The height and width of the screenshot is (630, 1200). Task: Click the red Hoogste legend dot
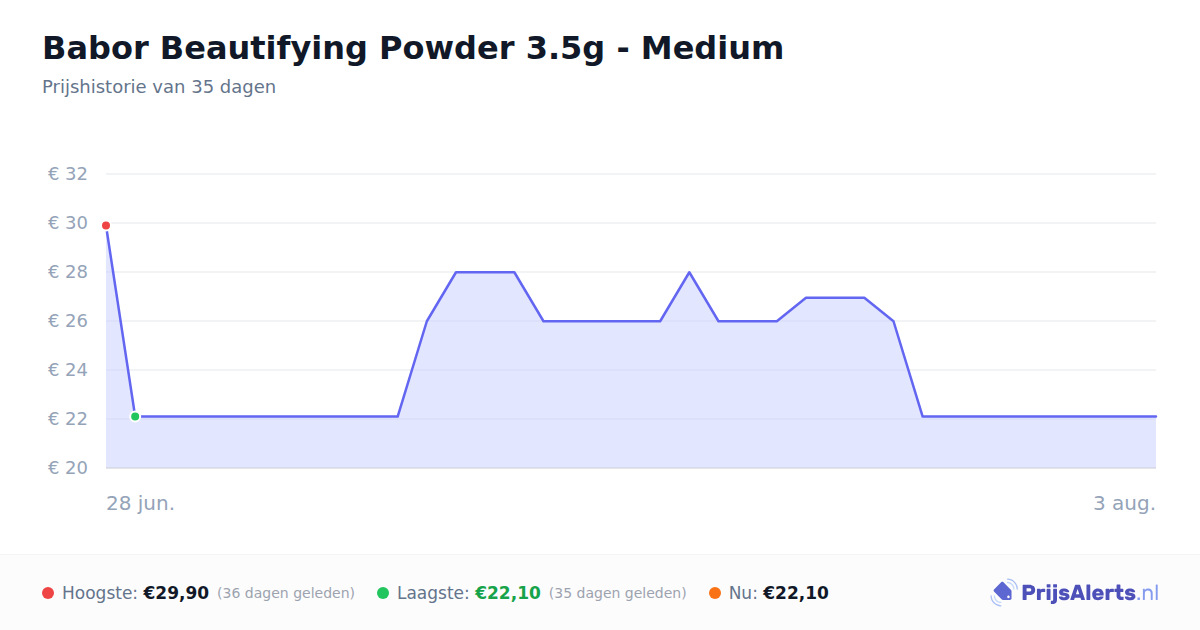pyautogui.click(x=48, y=593)
